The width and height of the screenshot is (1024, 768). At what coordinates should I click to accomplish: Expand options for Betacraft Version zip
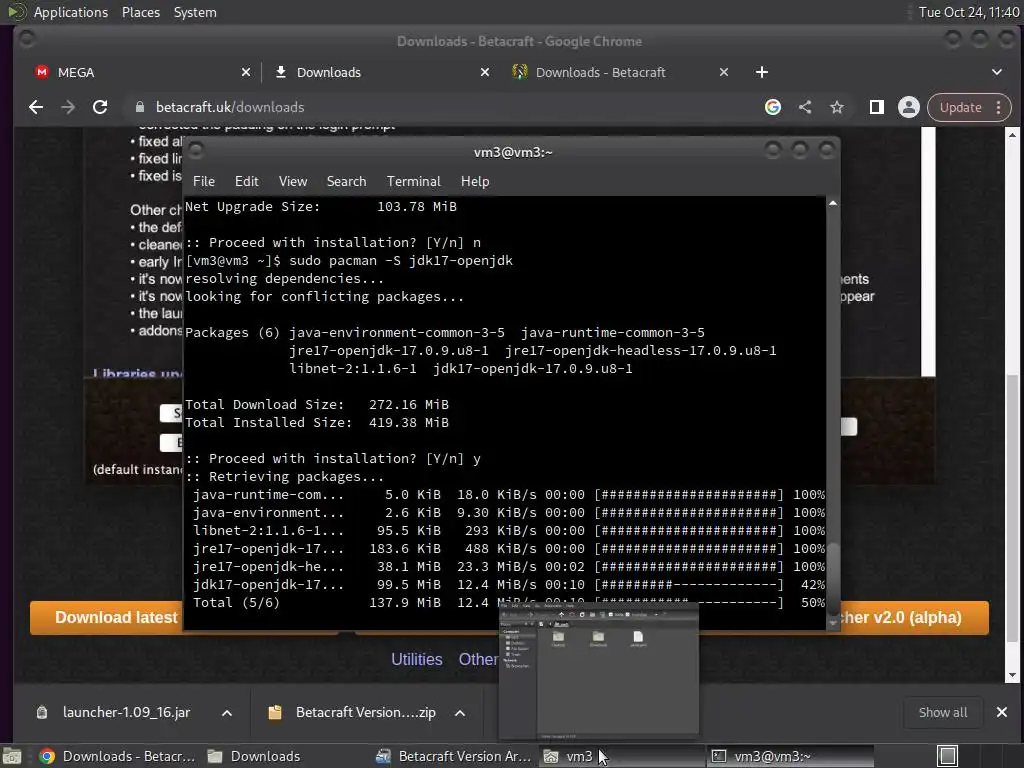click(460, 713)
